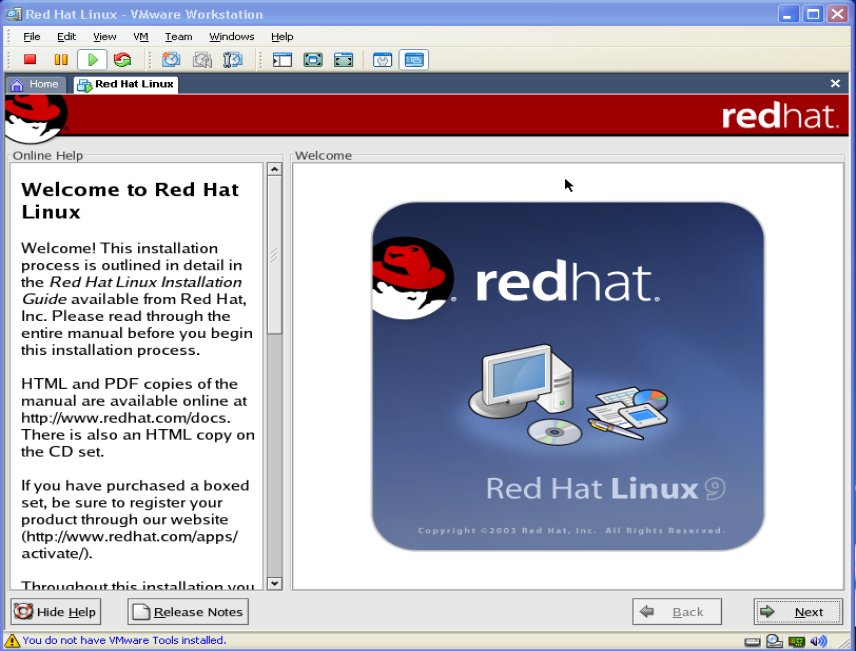The image size is (856, 651).
Task: Click the network adapter status icon
Action: point(797,641)
